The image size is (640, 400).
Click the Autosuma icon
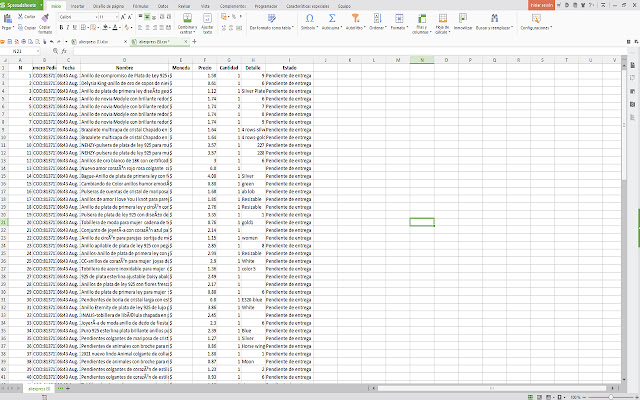pos(331,19)
